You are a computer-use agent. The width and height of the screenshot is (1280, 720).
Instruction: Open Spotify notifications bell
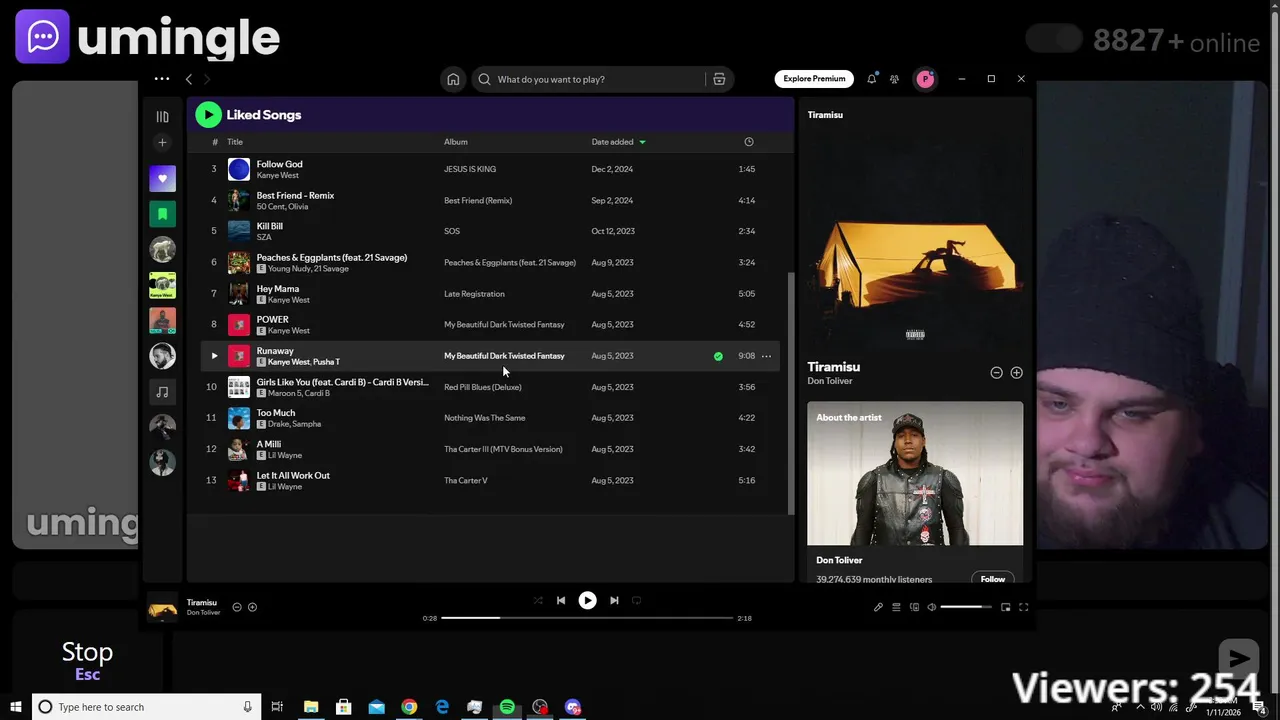871,79
